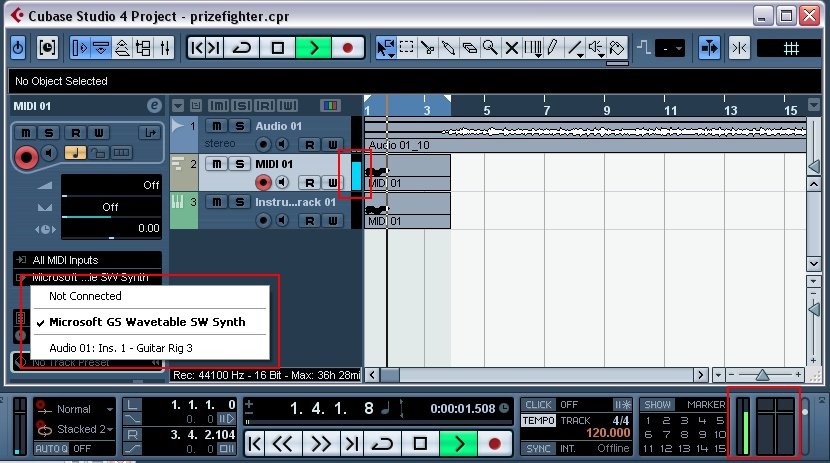Open the Pool window
830x463 pixels.
[x=143, y=48]
